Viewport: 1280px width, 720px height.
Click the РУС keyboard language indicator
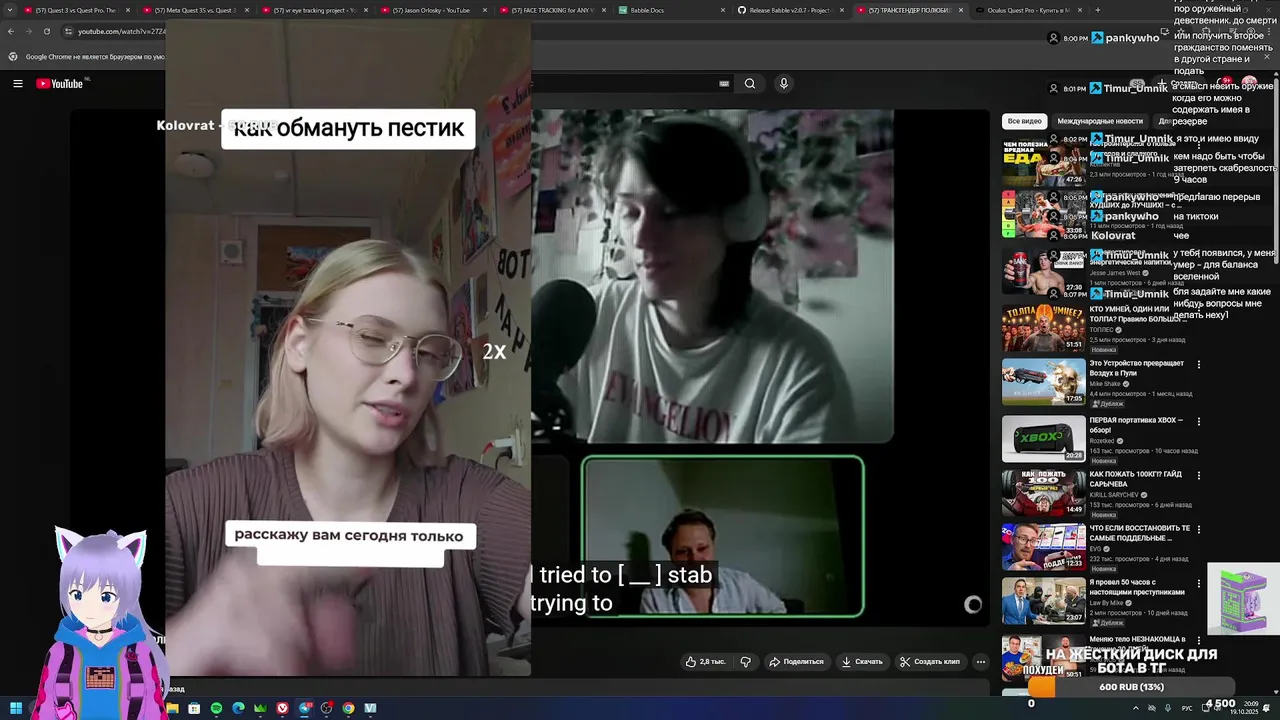tap(1187, 708)
